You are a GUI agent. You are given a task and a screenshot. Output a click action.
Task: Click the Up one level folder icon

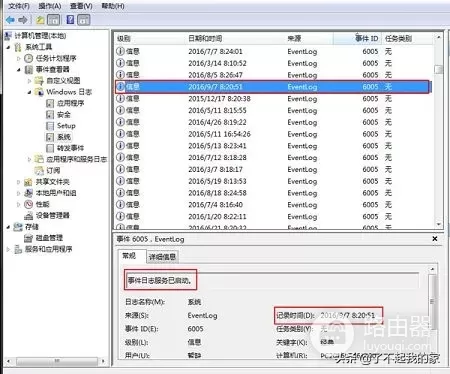pyautogui.click(x=40, y=20)
